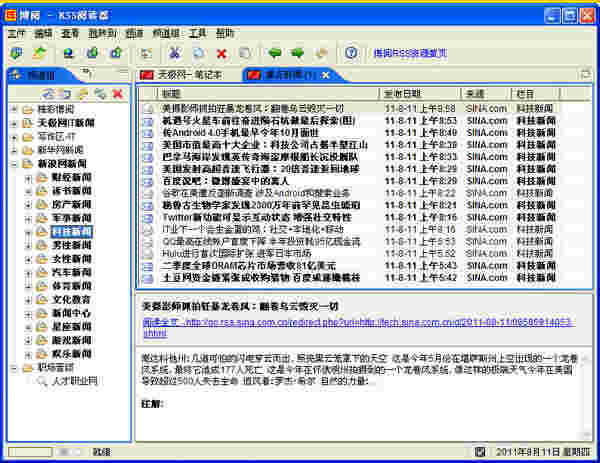The image size is (600, 463).
Task: Select the 新闻中心 channel
Action: 72,313
